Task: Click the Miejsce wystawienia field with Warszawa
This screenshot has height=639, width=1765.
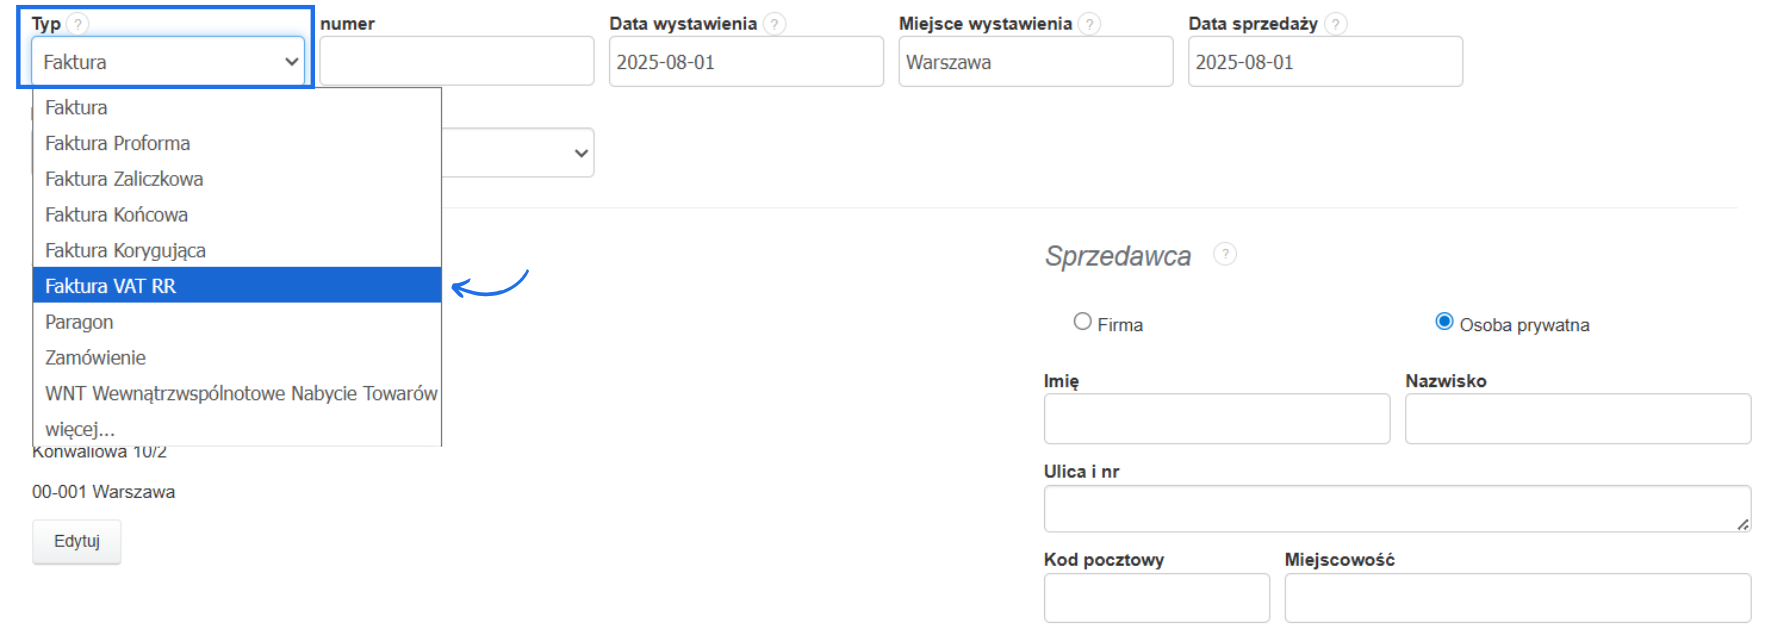Action: pos(1036,62)
